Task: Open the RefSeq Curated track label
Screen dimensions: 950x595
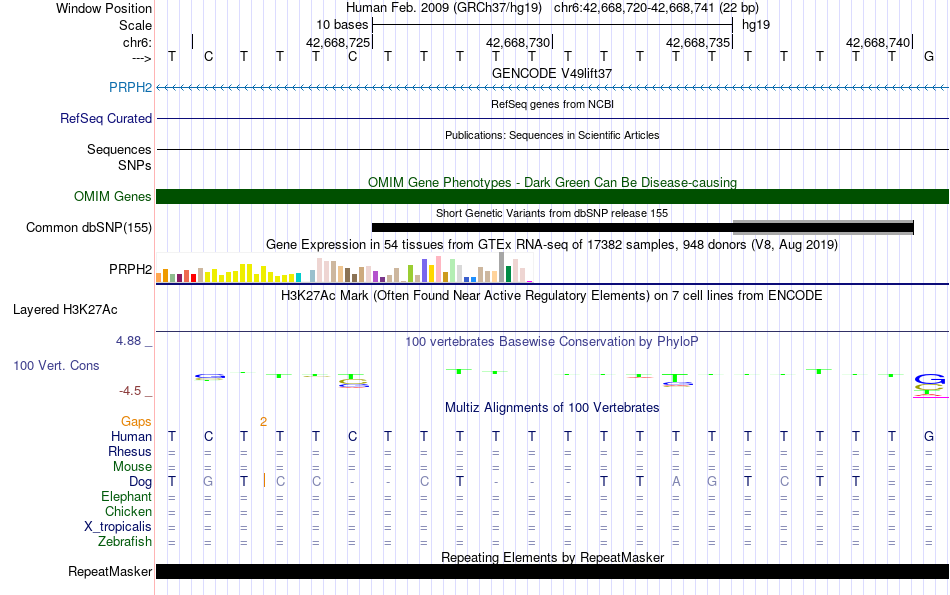Action: (106, 118)
